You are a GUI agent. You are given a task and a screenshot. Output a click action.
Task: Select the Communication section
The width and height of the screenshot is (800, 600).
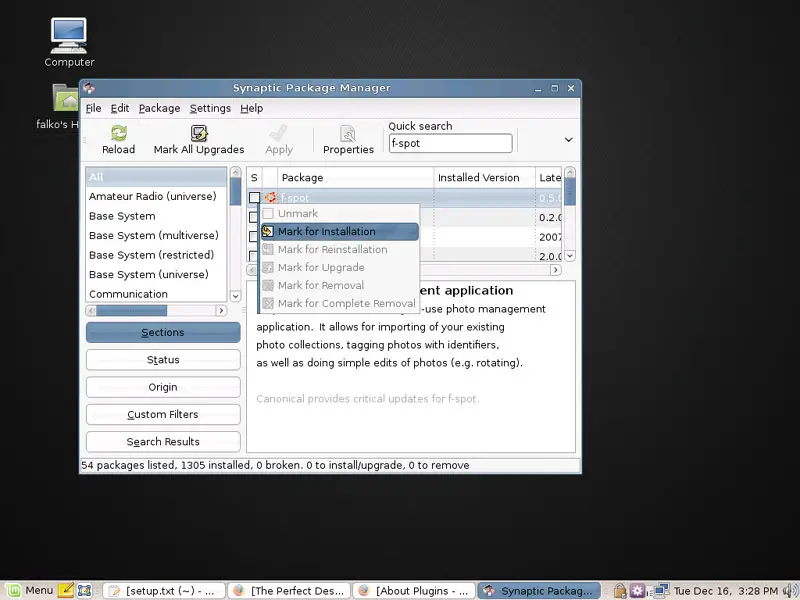click(156, 294)
